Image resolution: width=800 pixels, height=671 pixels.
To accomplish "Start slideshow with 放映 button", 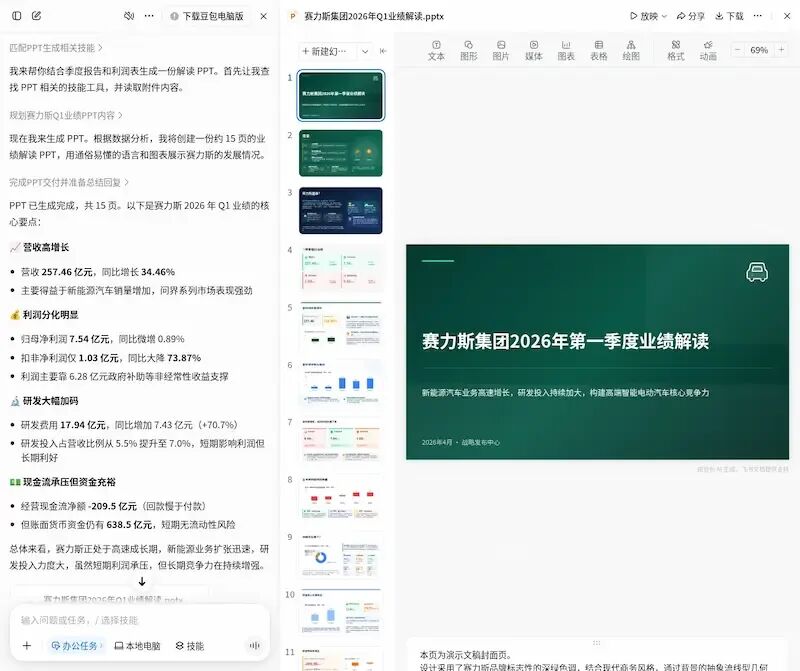I will 644,16.
